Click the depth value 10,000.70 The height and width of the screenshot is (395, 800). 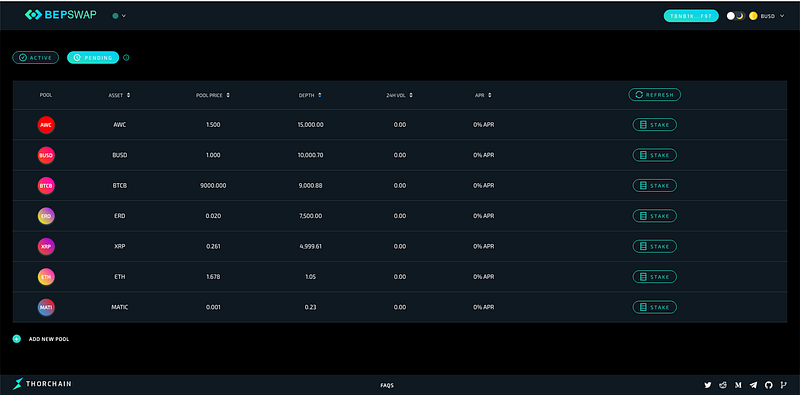(x=311, y=155)
